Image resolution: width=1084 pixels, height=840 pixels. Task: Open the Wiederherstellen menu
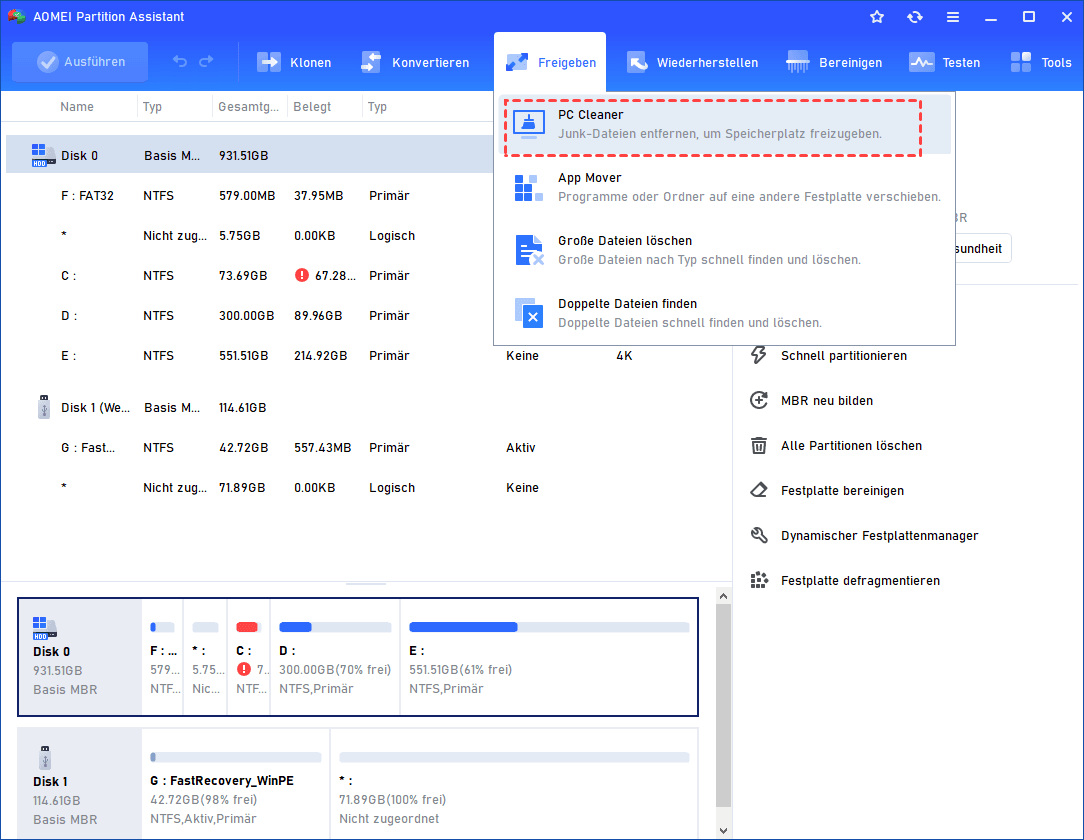[692, 62]
